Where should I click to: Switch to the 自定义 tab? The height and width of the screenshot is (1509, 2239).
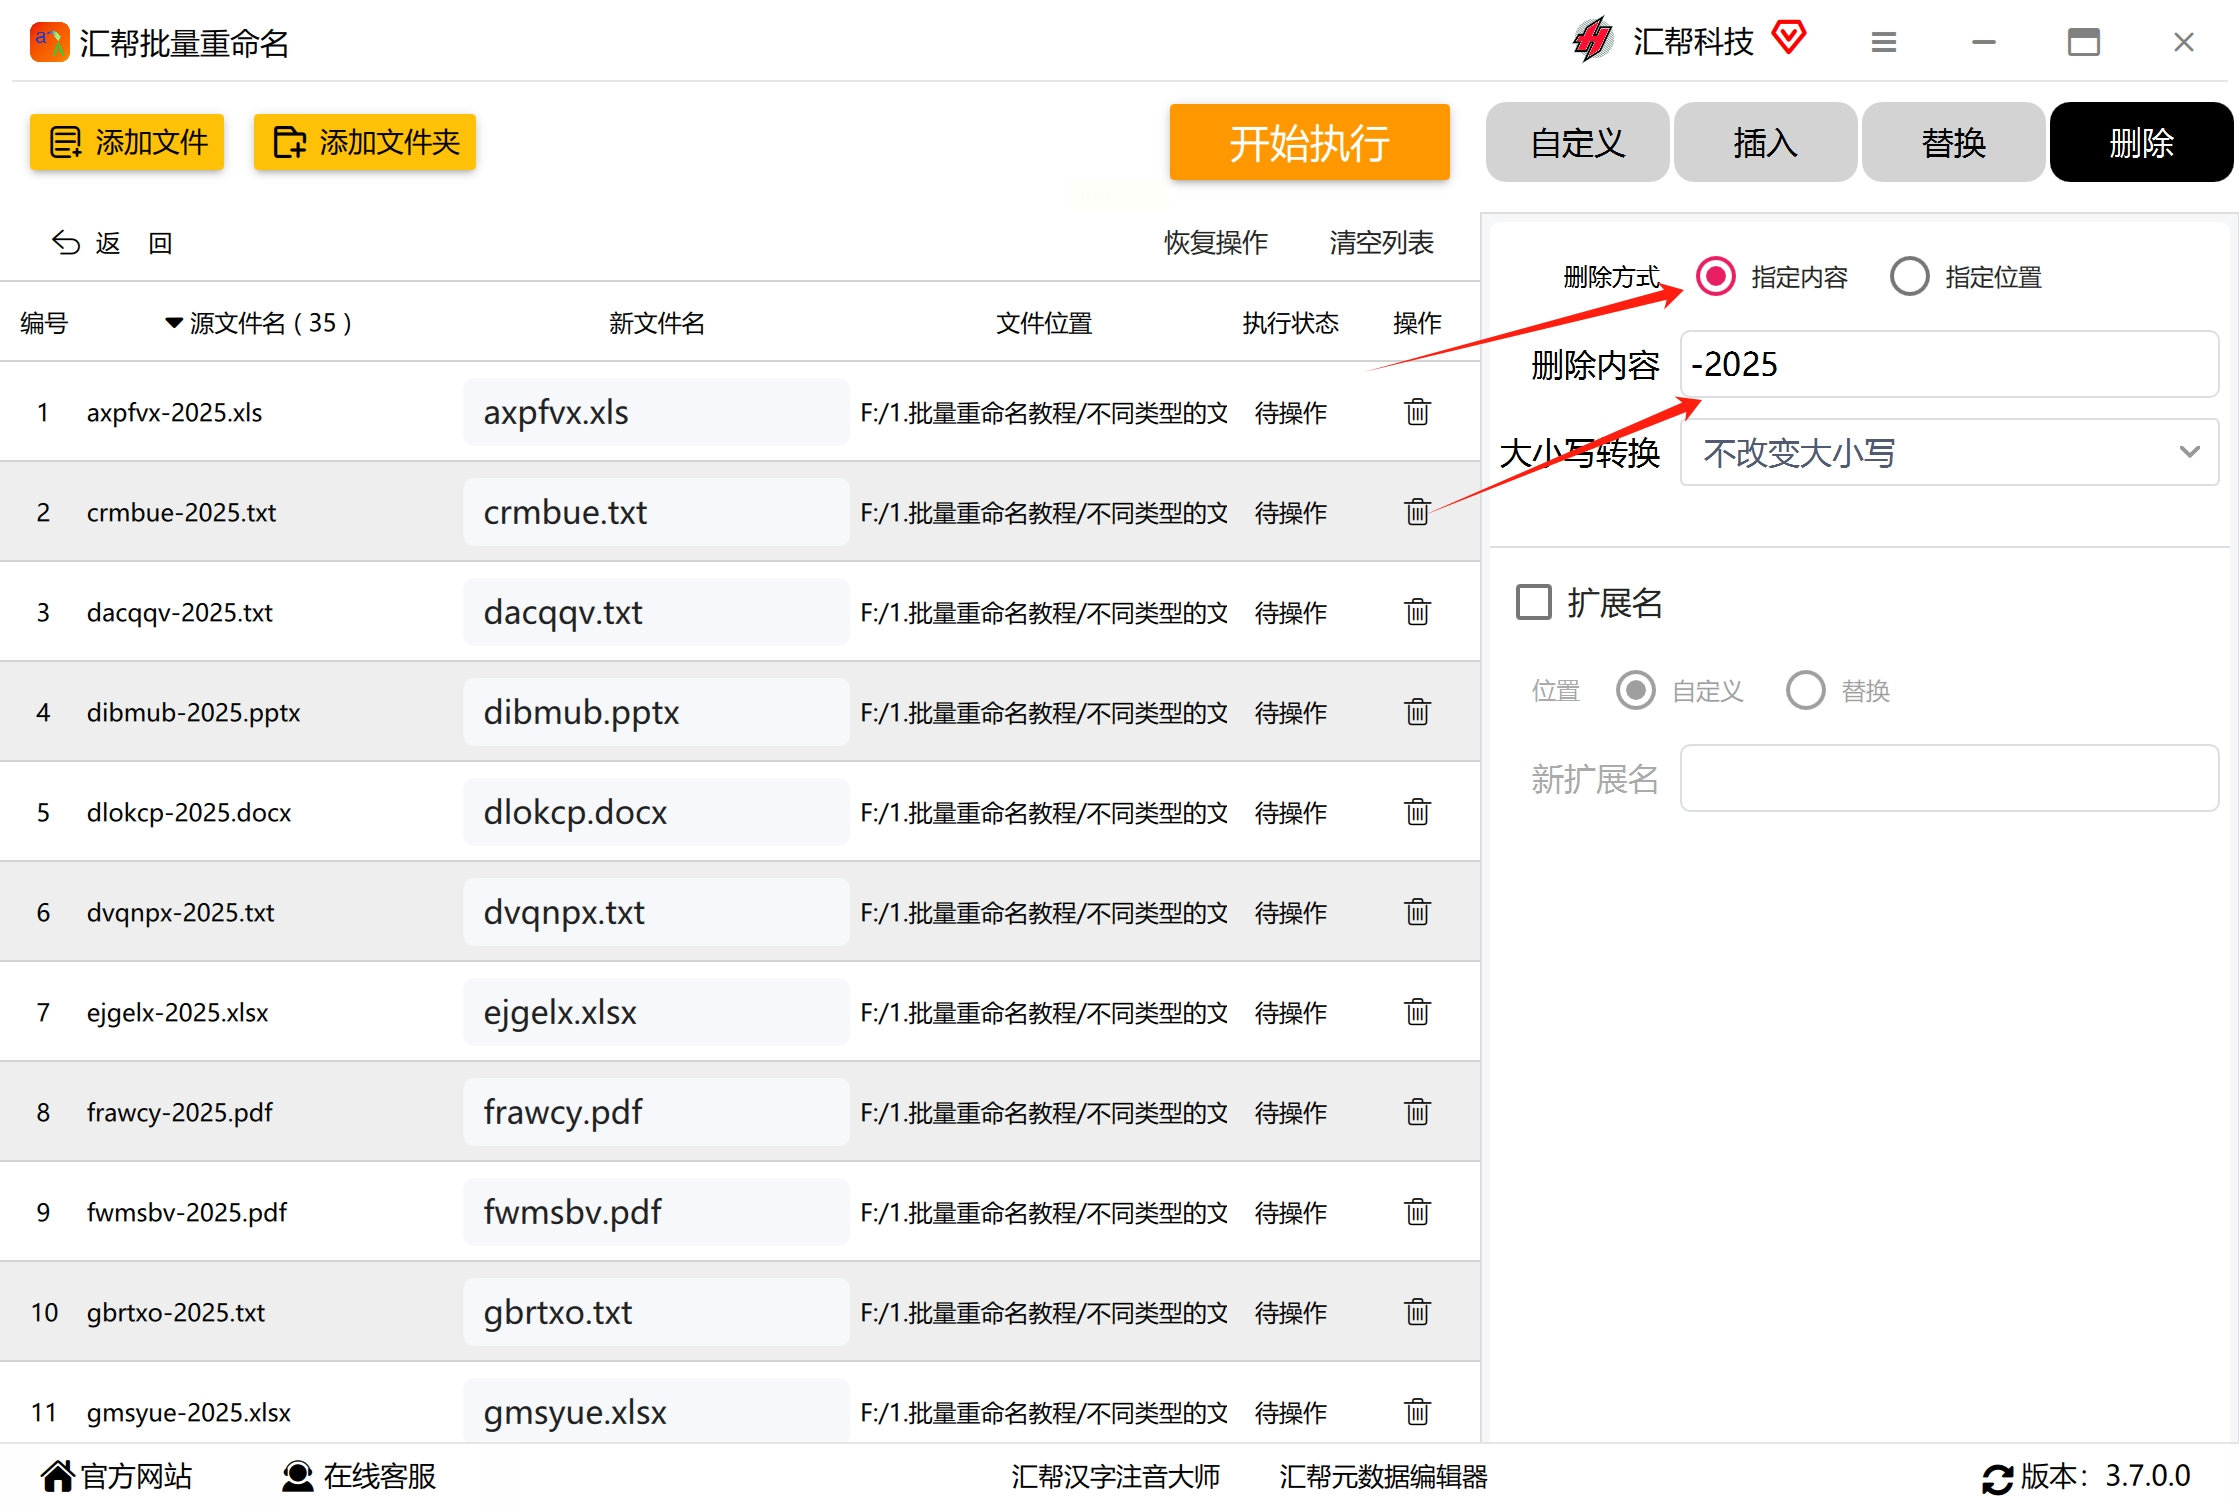tap(1577, 143)
